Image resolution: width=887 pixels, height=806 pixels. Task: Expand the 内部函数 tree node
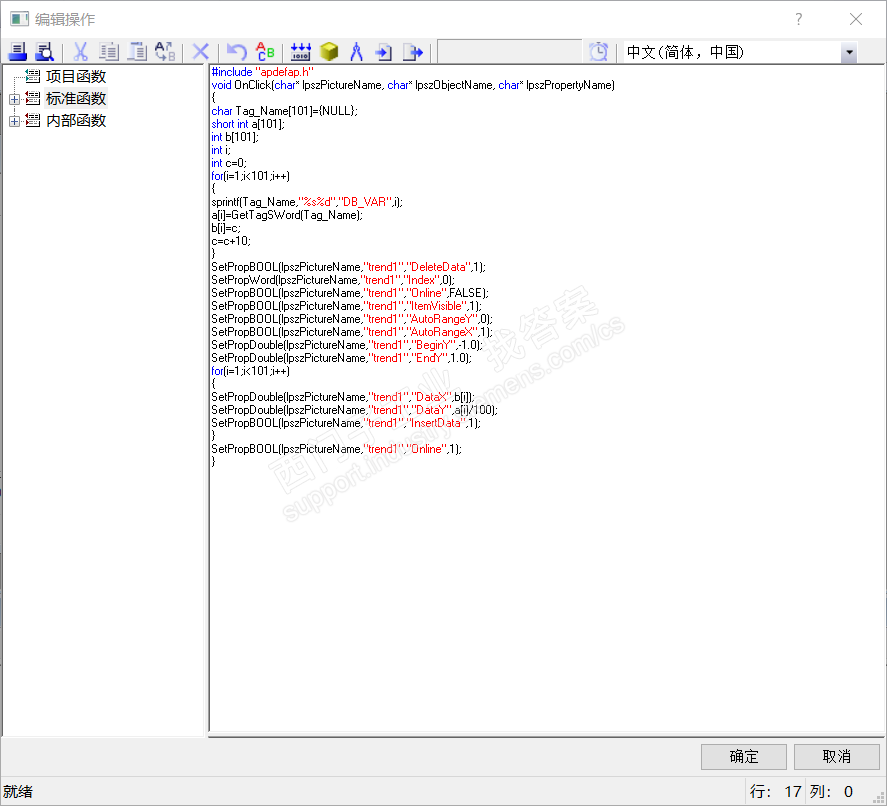click(15, 121)
